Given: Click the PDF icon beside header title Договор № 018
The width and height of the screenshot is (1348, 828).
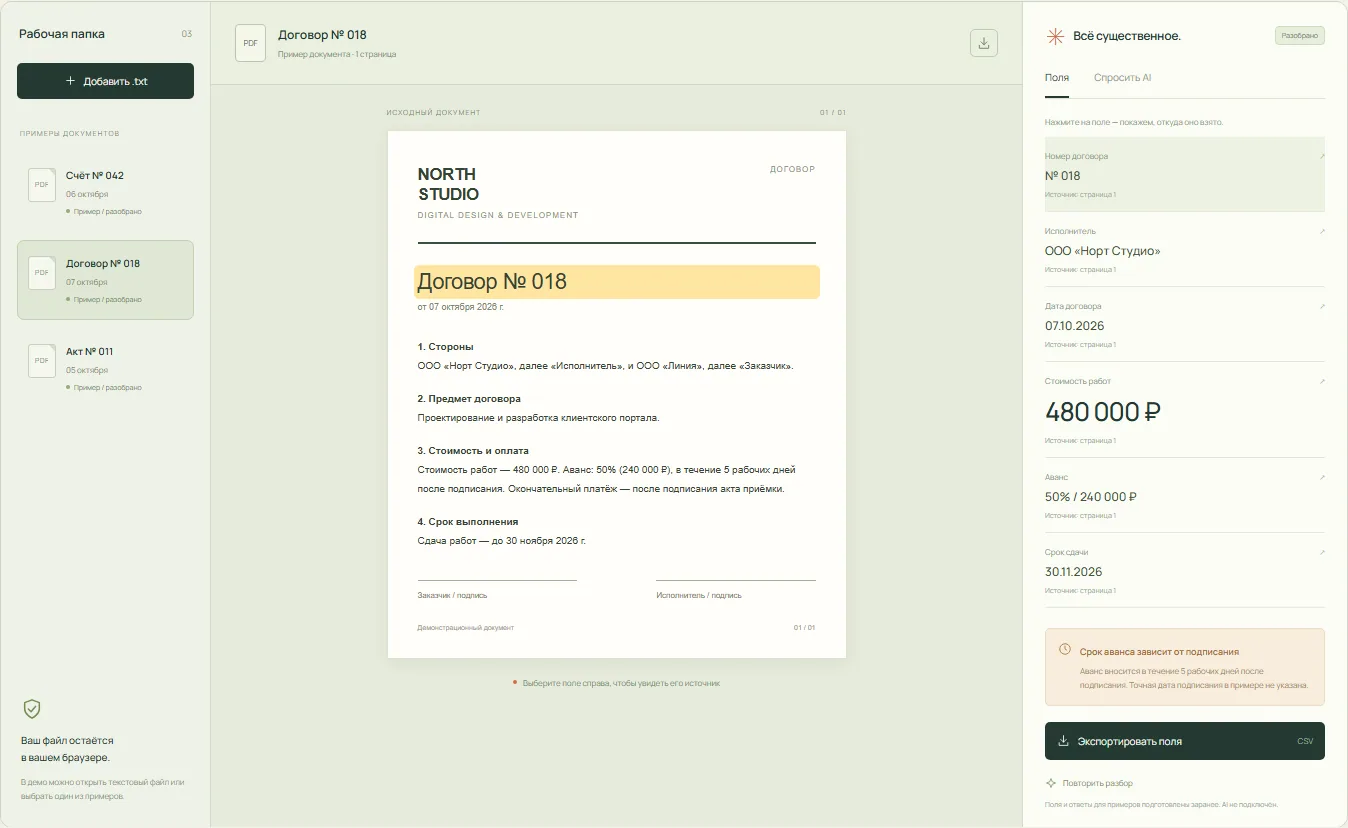Looking at the screenshot, I should [x=251, y=43].
